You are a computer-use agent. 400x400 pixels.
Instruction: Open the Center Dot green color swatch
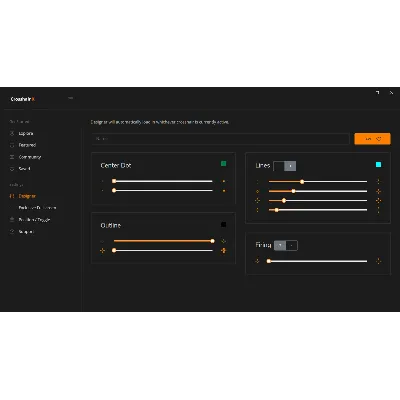pyautogui.click(x=224, y=163)
